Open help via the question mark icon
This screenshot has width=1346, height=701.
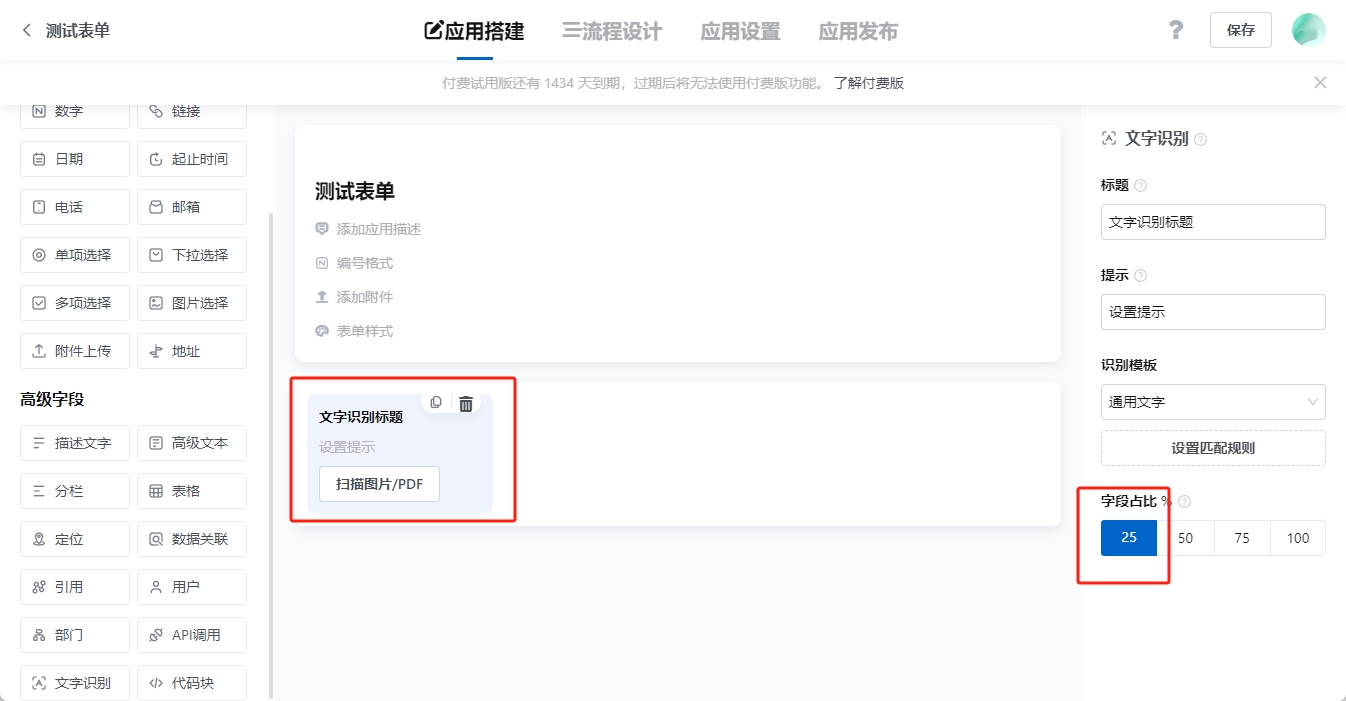pyautogui.click(x=1176, y=30)
